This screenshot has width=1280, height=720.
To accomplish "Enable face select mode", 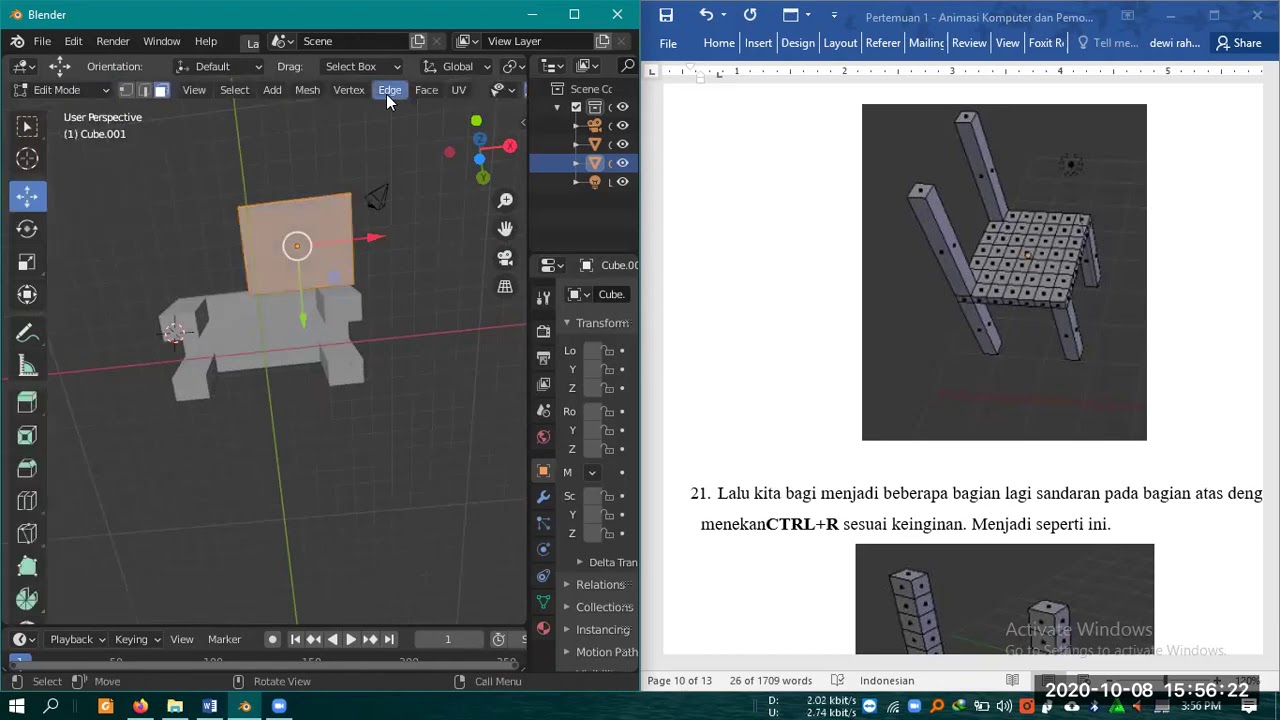I will [161, 90].
